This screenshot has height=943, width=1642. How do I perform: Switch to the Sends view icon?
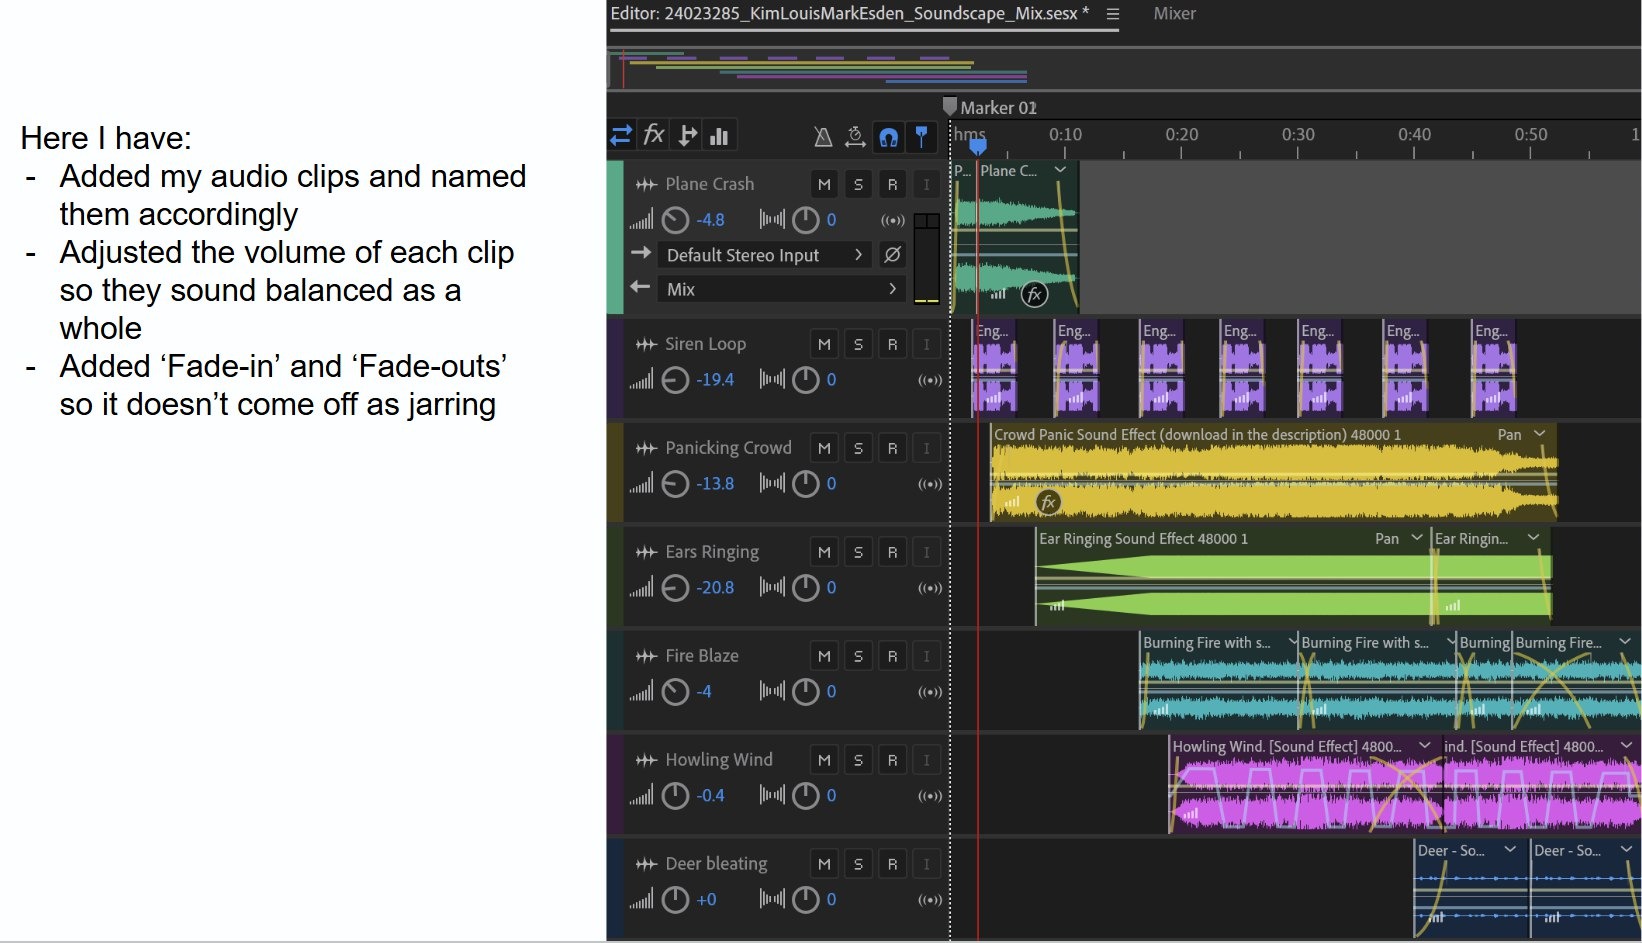(x=687, y=135)
